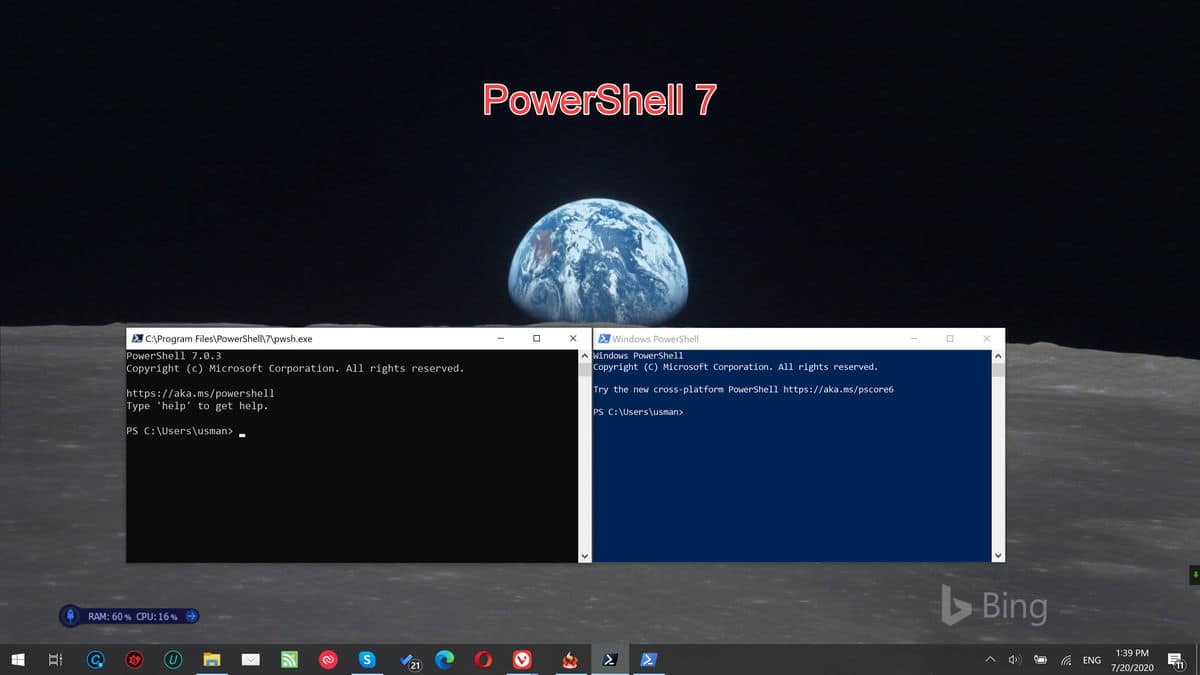Open the Windows Start menu

point(18,660)
